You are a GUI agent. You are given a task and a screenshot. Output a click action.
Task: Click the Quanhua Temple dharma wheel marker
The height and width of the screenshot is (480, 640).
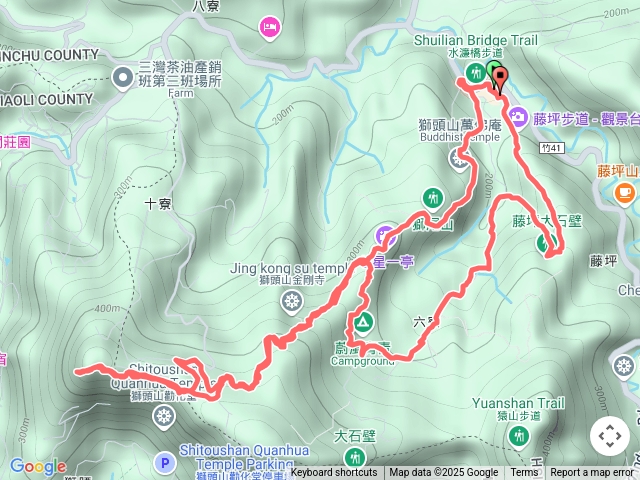pos(164,416)
